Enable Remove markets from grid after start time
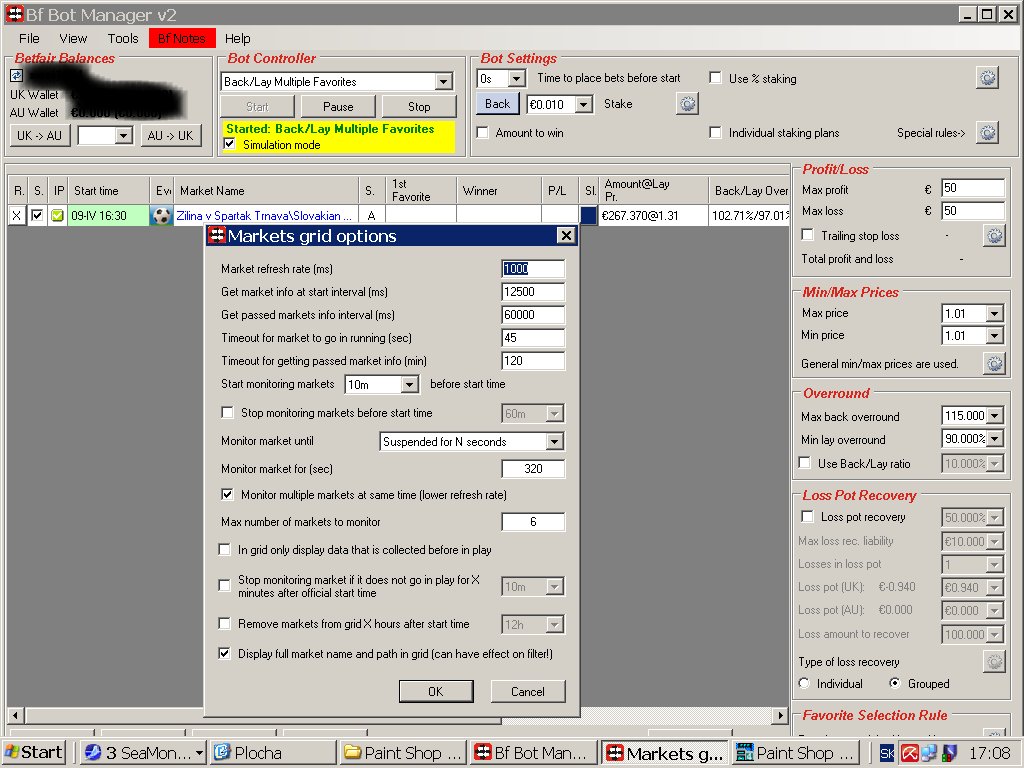1024x768 pixels. [x=225, y=624]
